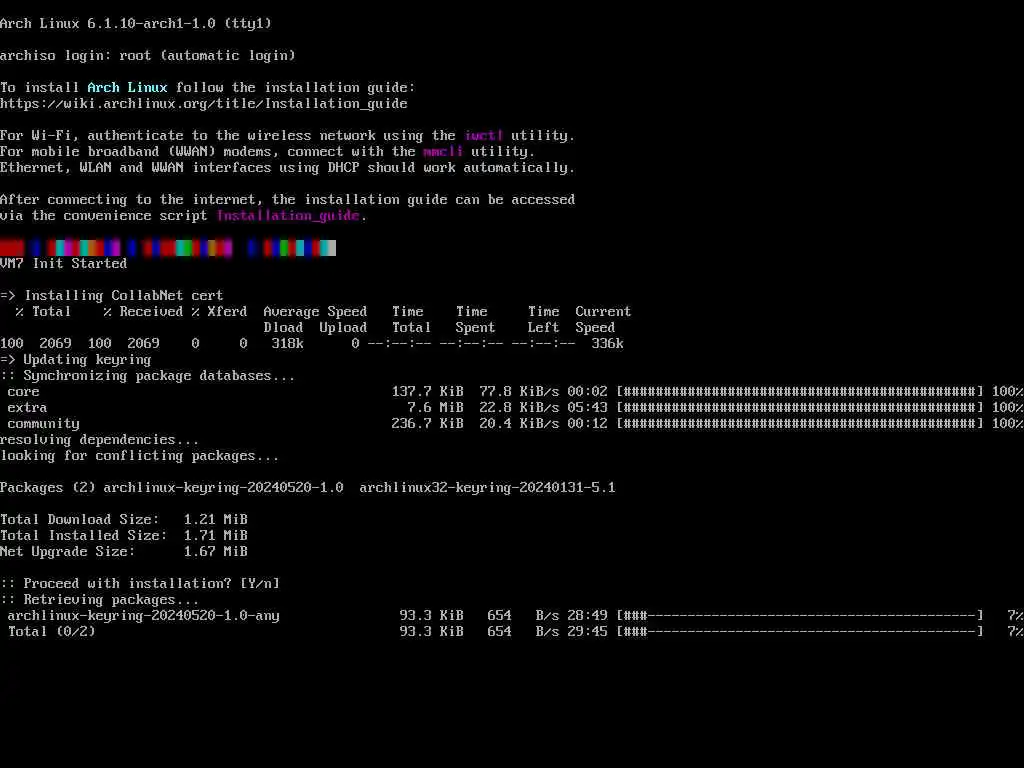Click the magenta 'iwctl' utility name
The width and height of the screenshot is (1024, 768).
484,135
